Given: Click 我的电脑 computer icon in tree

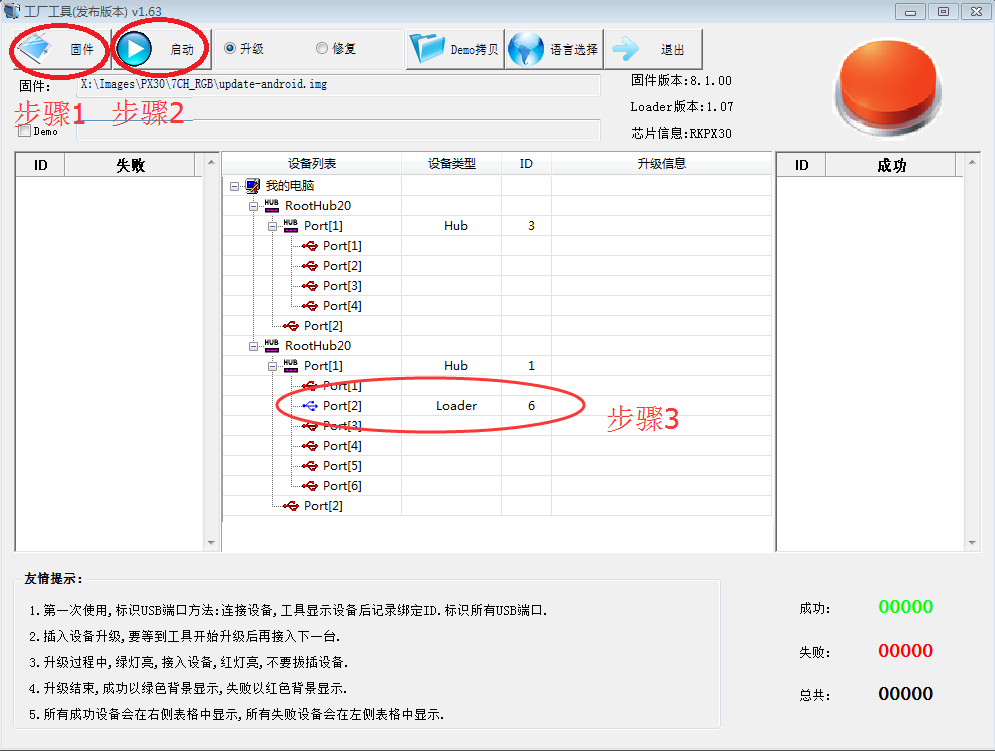Looking at the screenshot, I should [x=253, y=186].
